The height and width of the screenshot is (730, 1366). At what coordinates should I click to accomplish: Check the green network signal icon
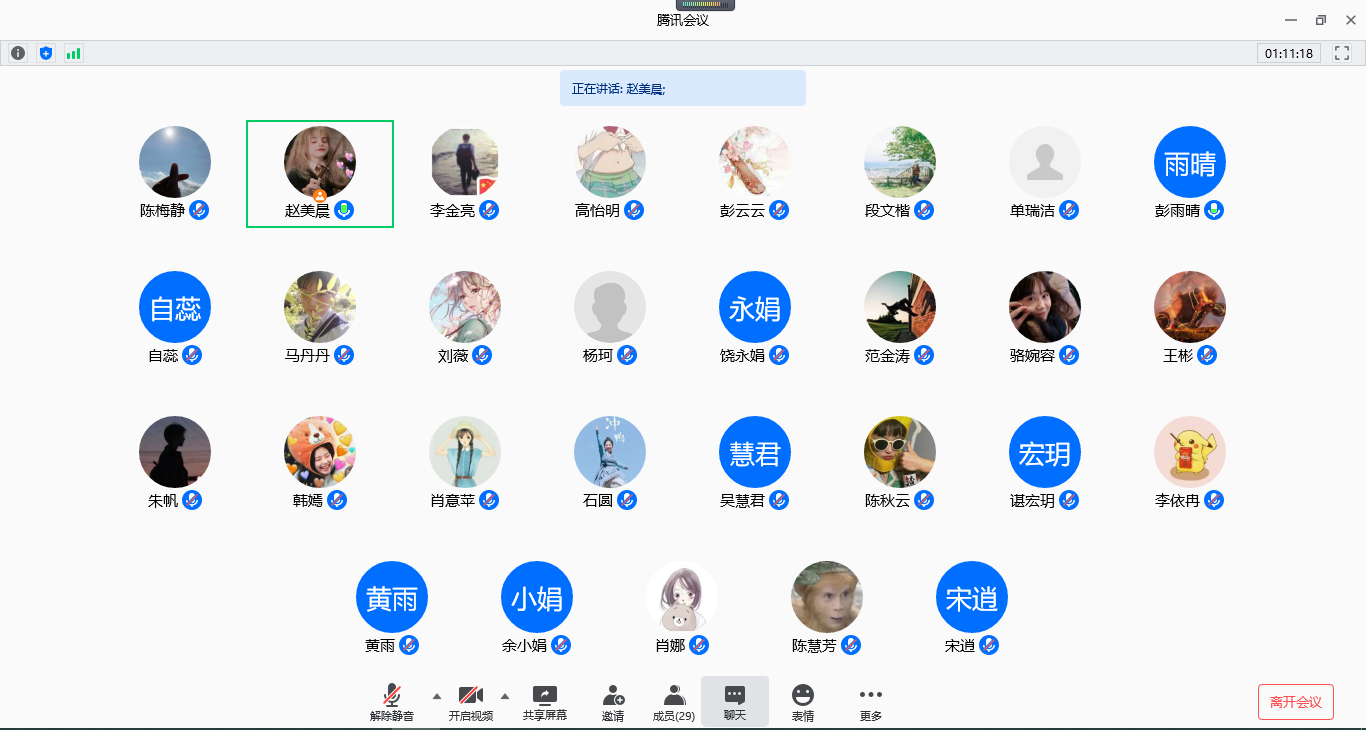tap(73, 53)
